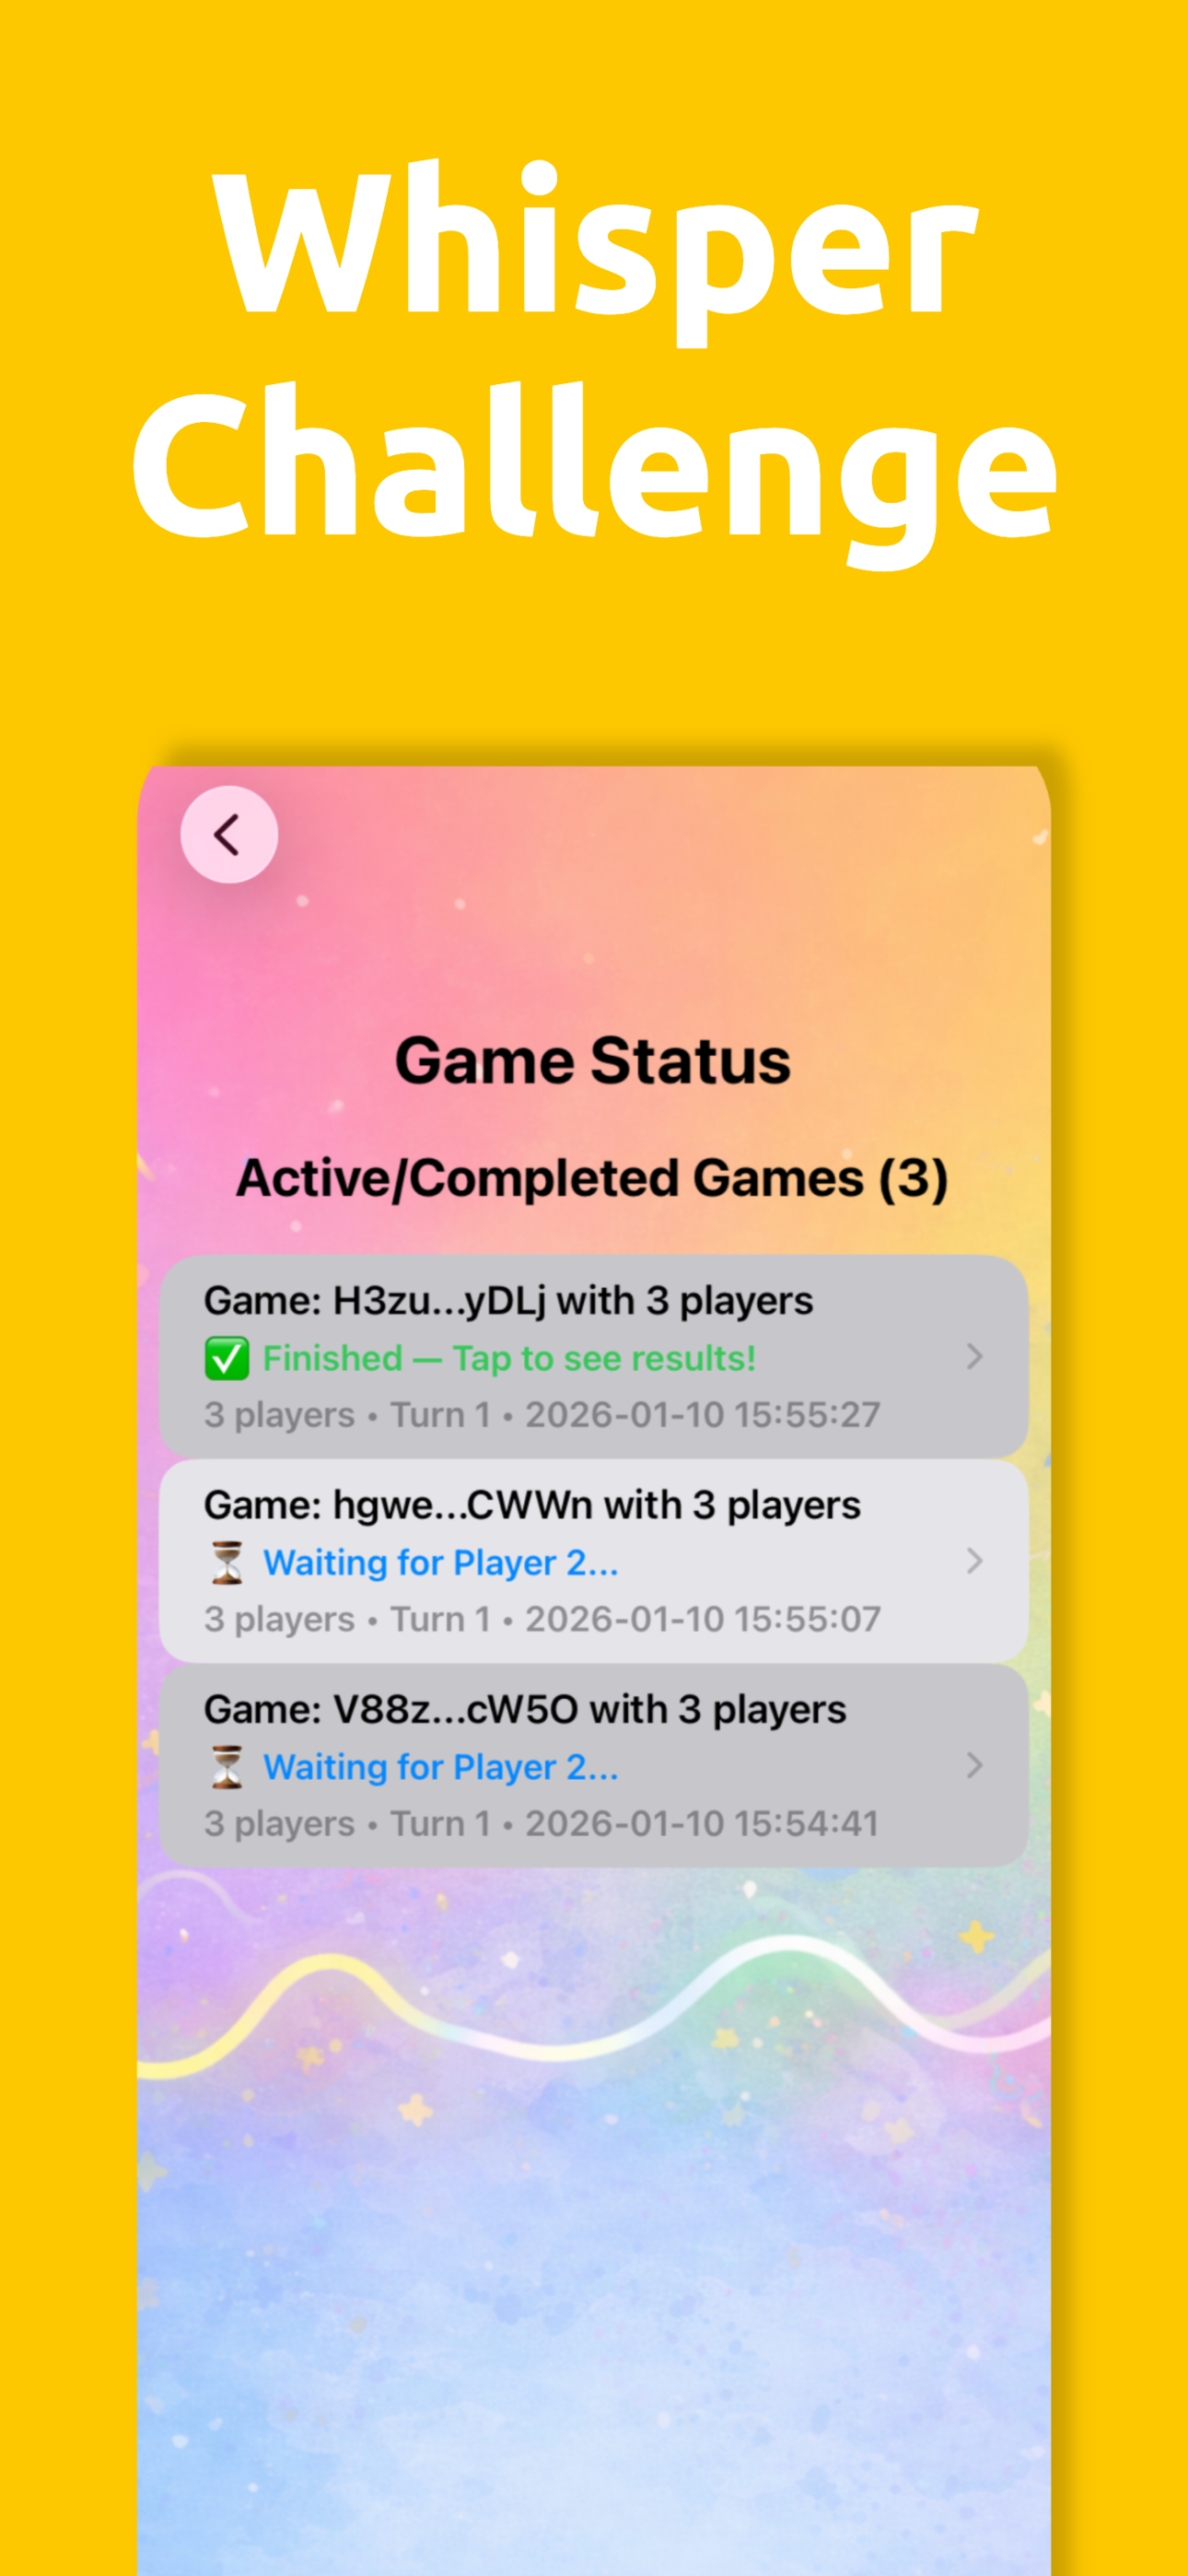The image size is (1188, 2576).
Task: Click timestamp 2026-01-10 15:55:27 line
Action: (542, 1415)
